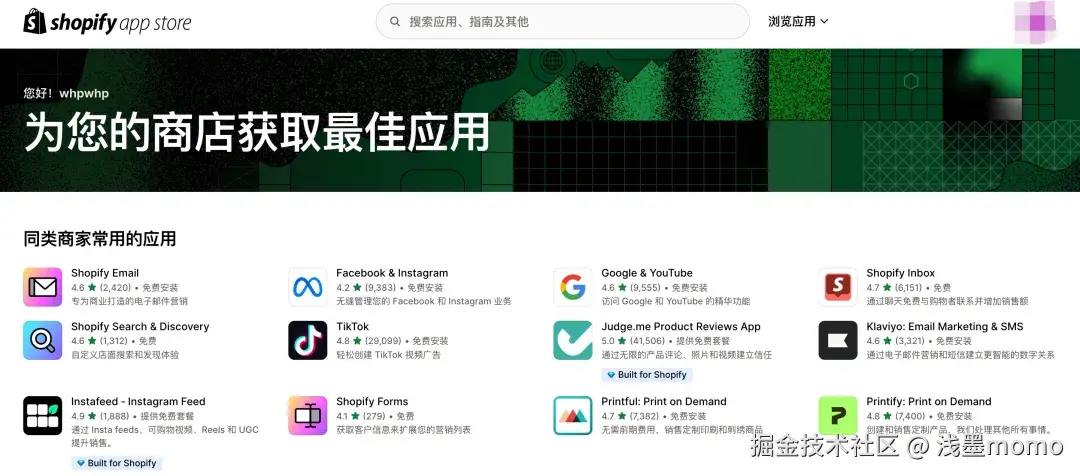Open the user avatar in header
This screenshot has height=476, width=1080.
point(1035,21)
